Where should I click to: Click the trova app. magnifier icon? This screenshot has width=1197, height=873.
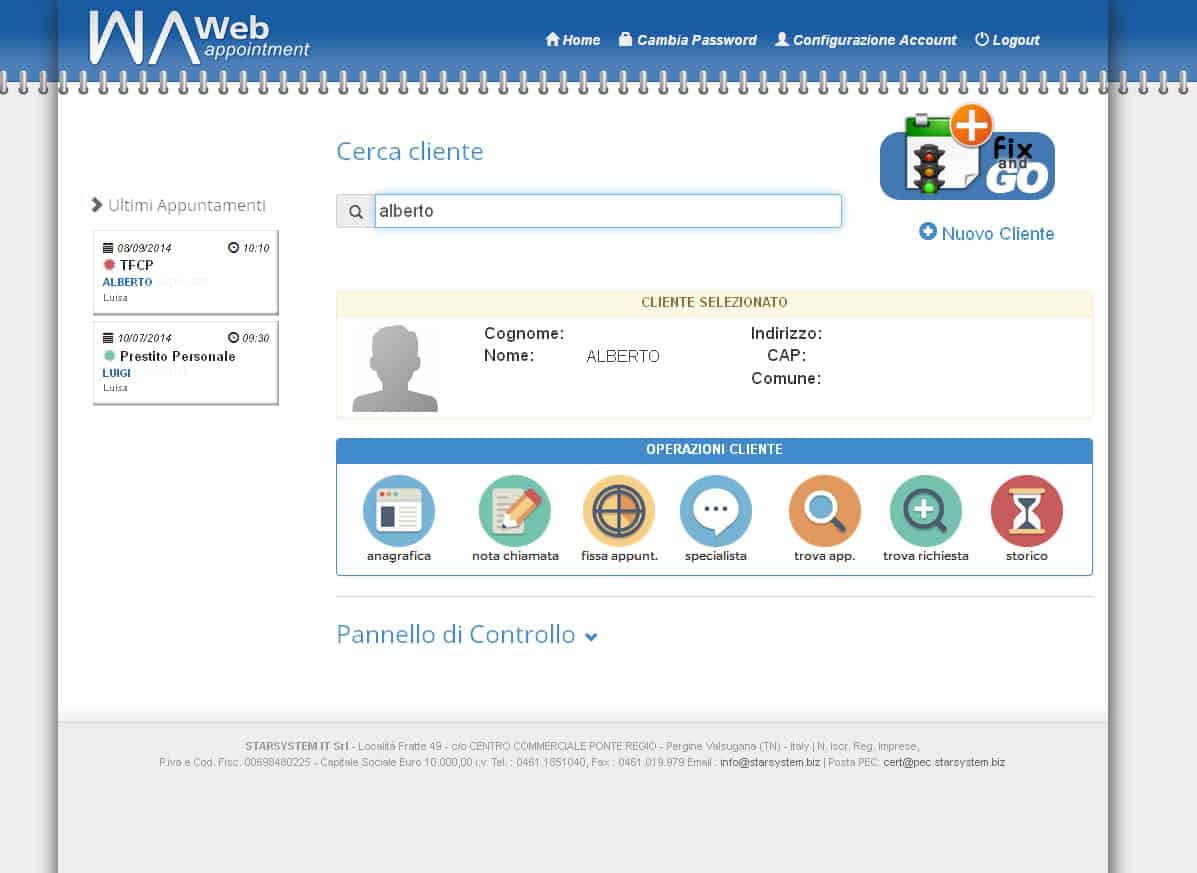tap(824, 511)
